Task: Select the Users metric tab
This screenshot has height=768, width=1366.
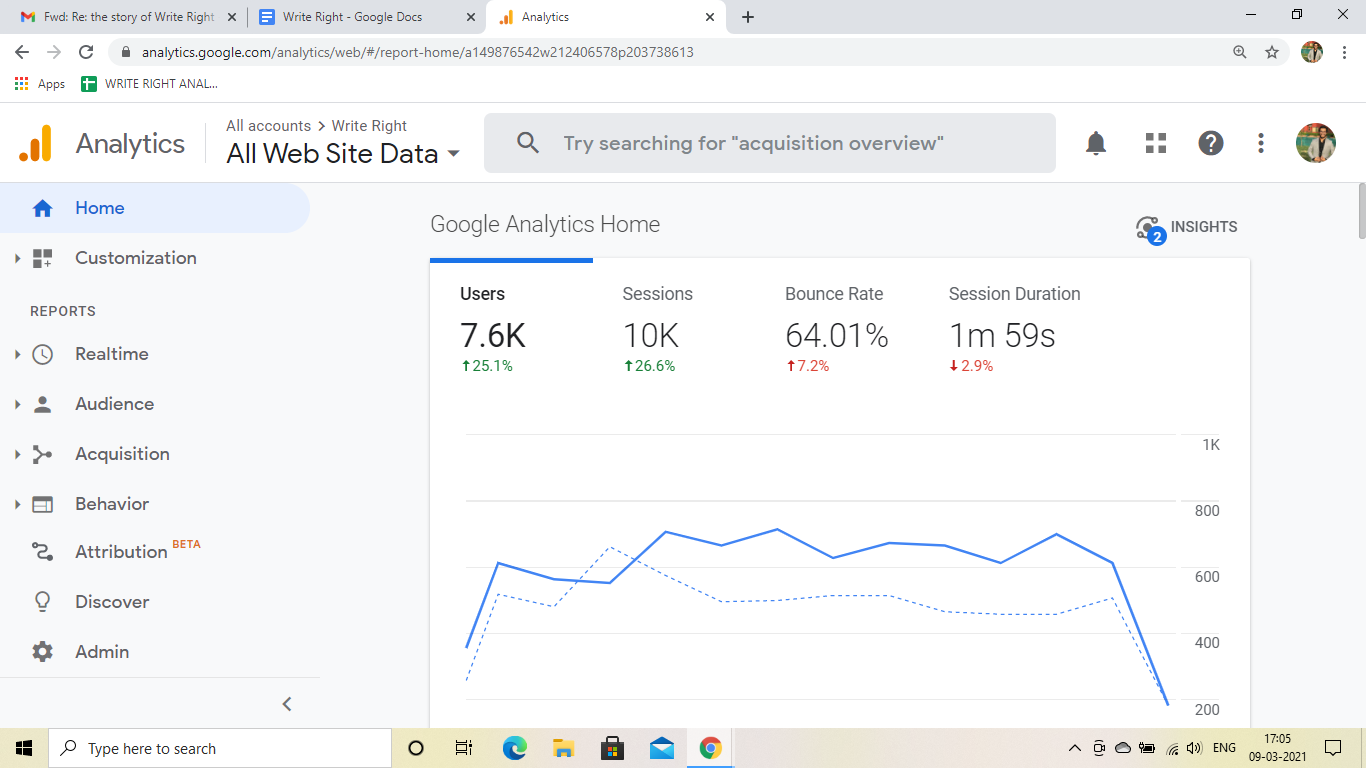Action: [511, 330]
